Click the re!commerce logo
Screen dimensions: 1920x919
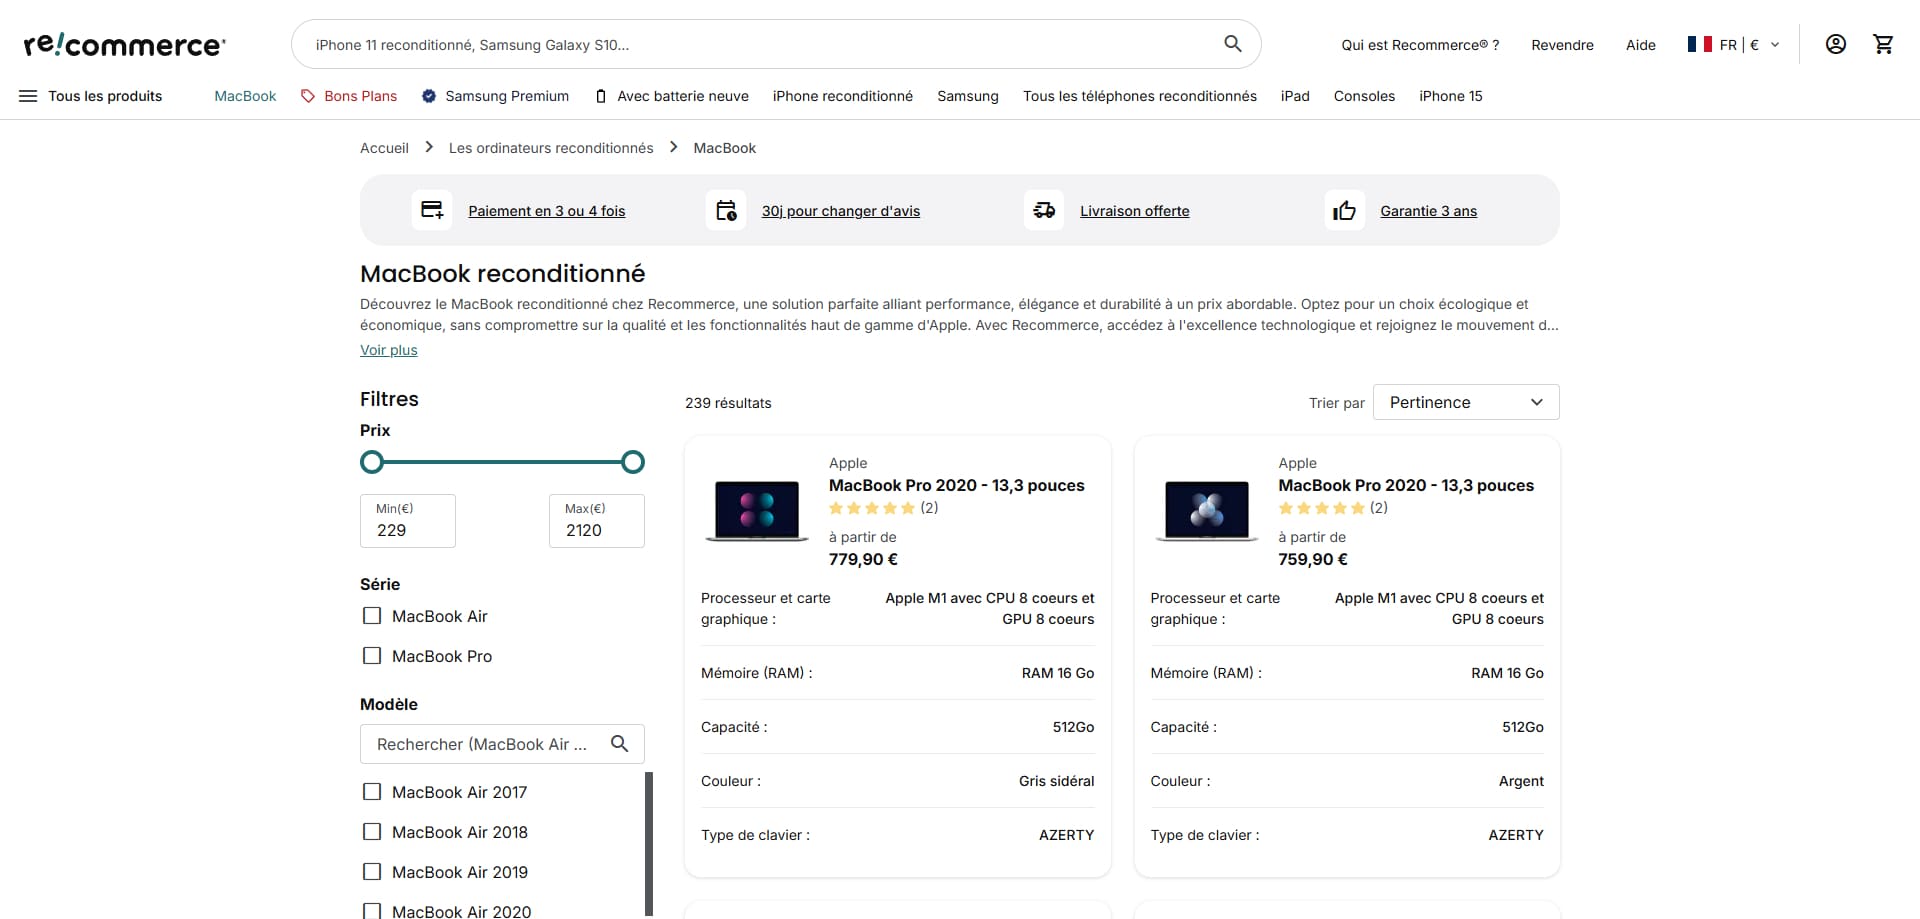point(125,45)
